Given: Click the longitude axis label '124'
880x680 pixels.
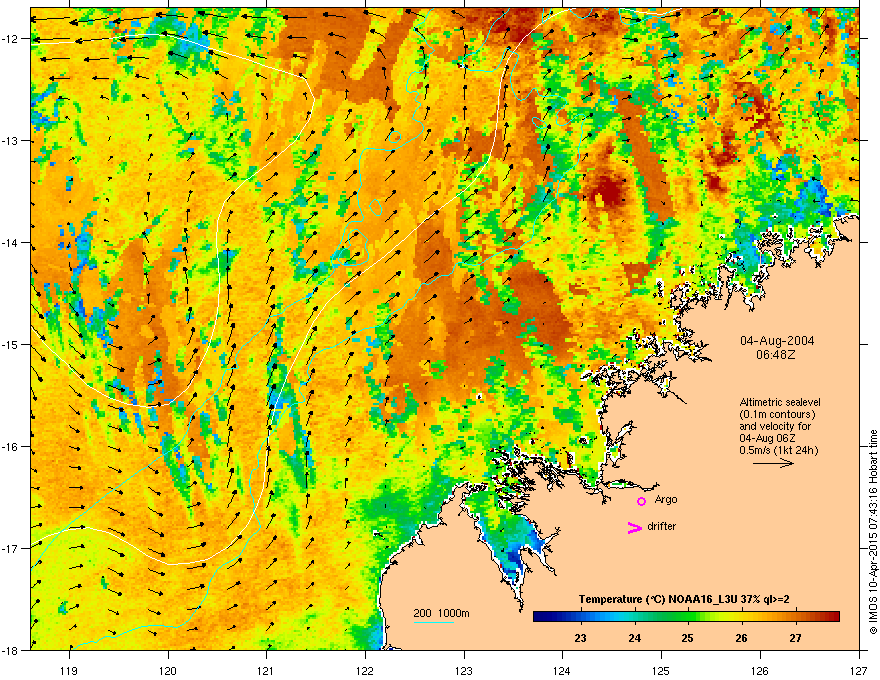Looking at the screenshot, I should (x=563, y=670).
